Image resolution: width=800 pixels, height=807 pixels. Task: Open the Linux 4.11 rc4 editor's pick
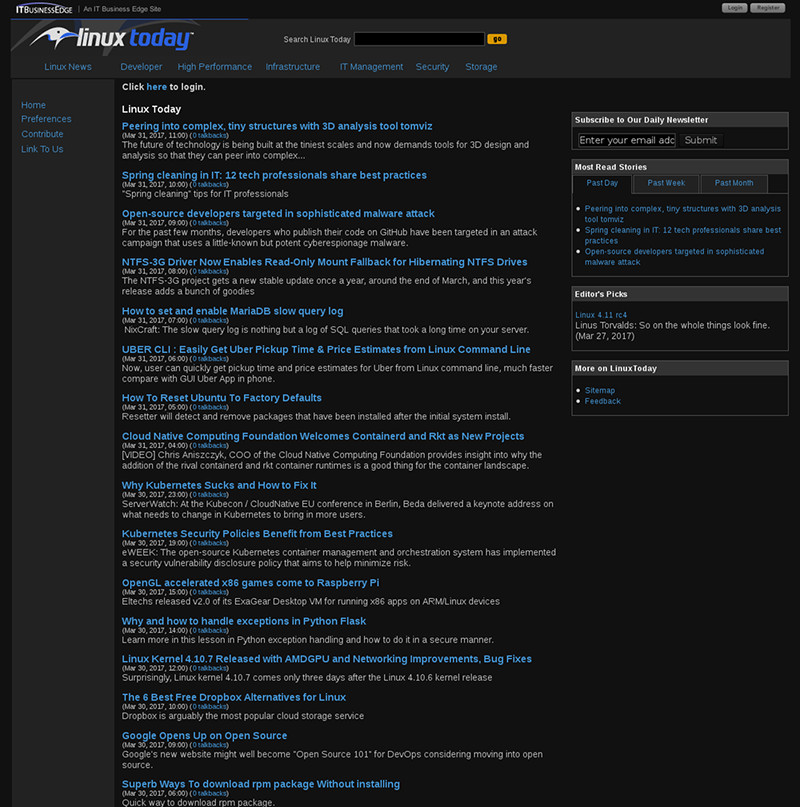(601, 315)
